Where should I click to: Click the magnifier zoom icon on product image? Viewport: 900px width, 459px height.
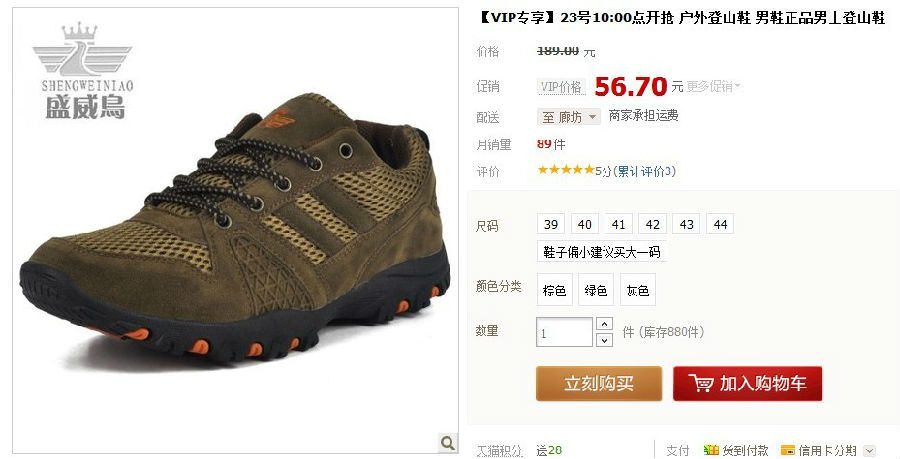[x=448, y=442]
